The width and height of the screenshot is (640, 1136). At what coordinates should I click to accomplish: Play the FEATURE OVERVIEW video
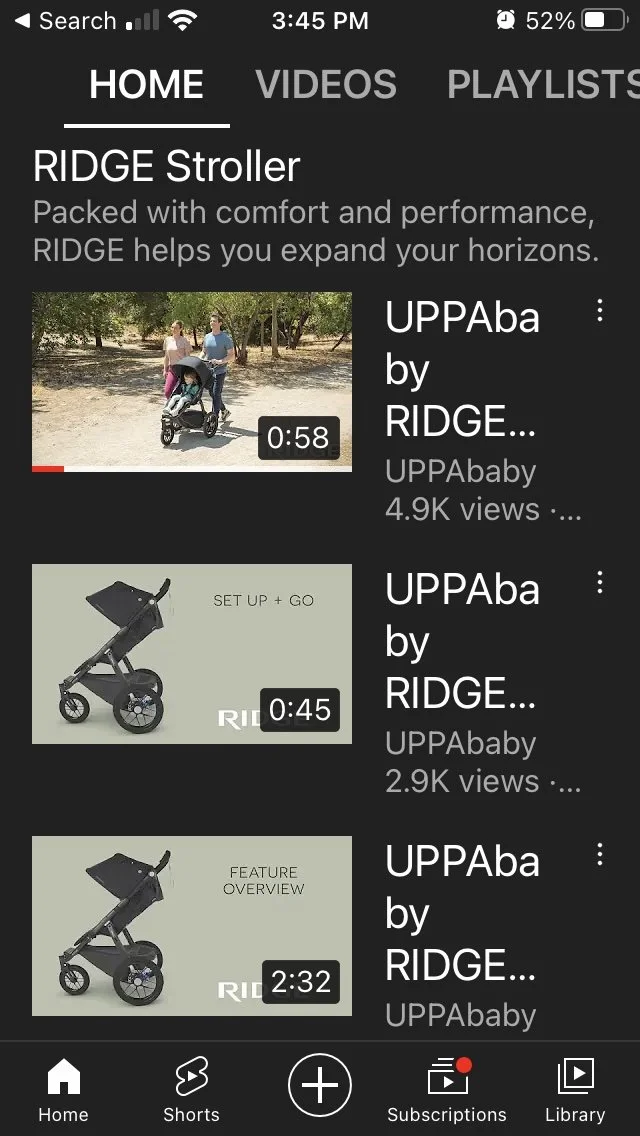192,925
